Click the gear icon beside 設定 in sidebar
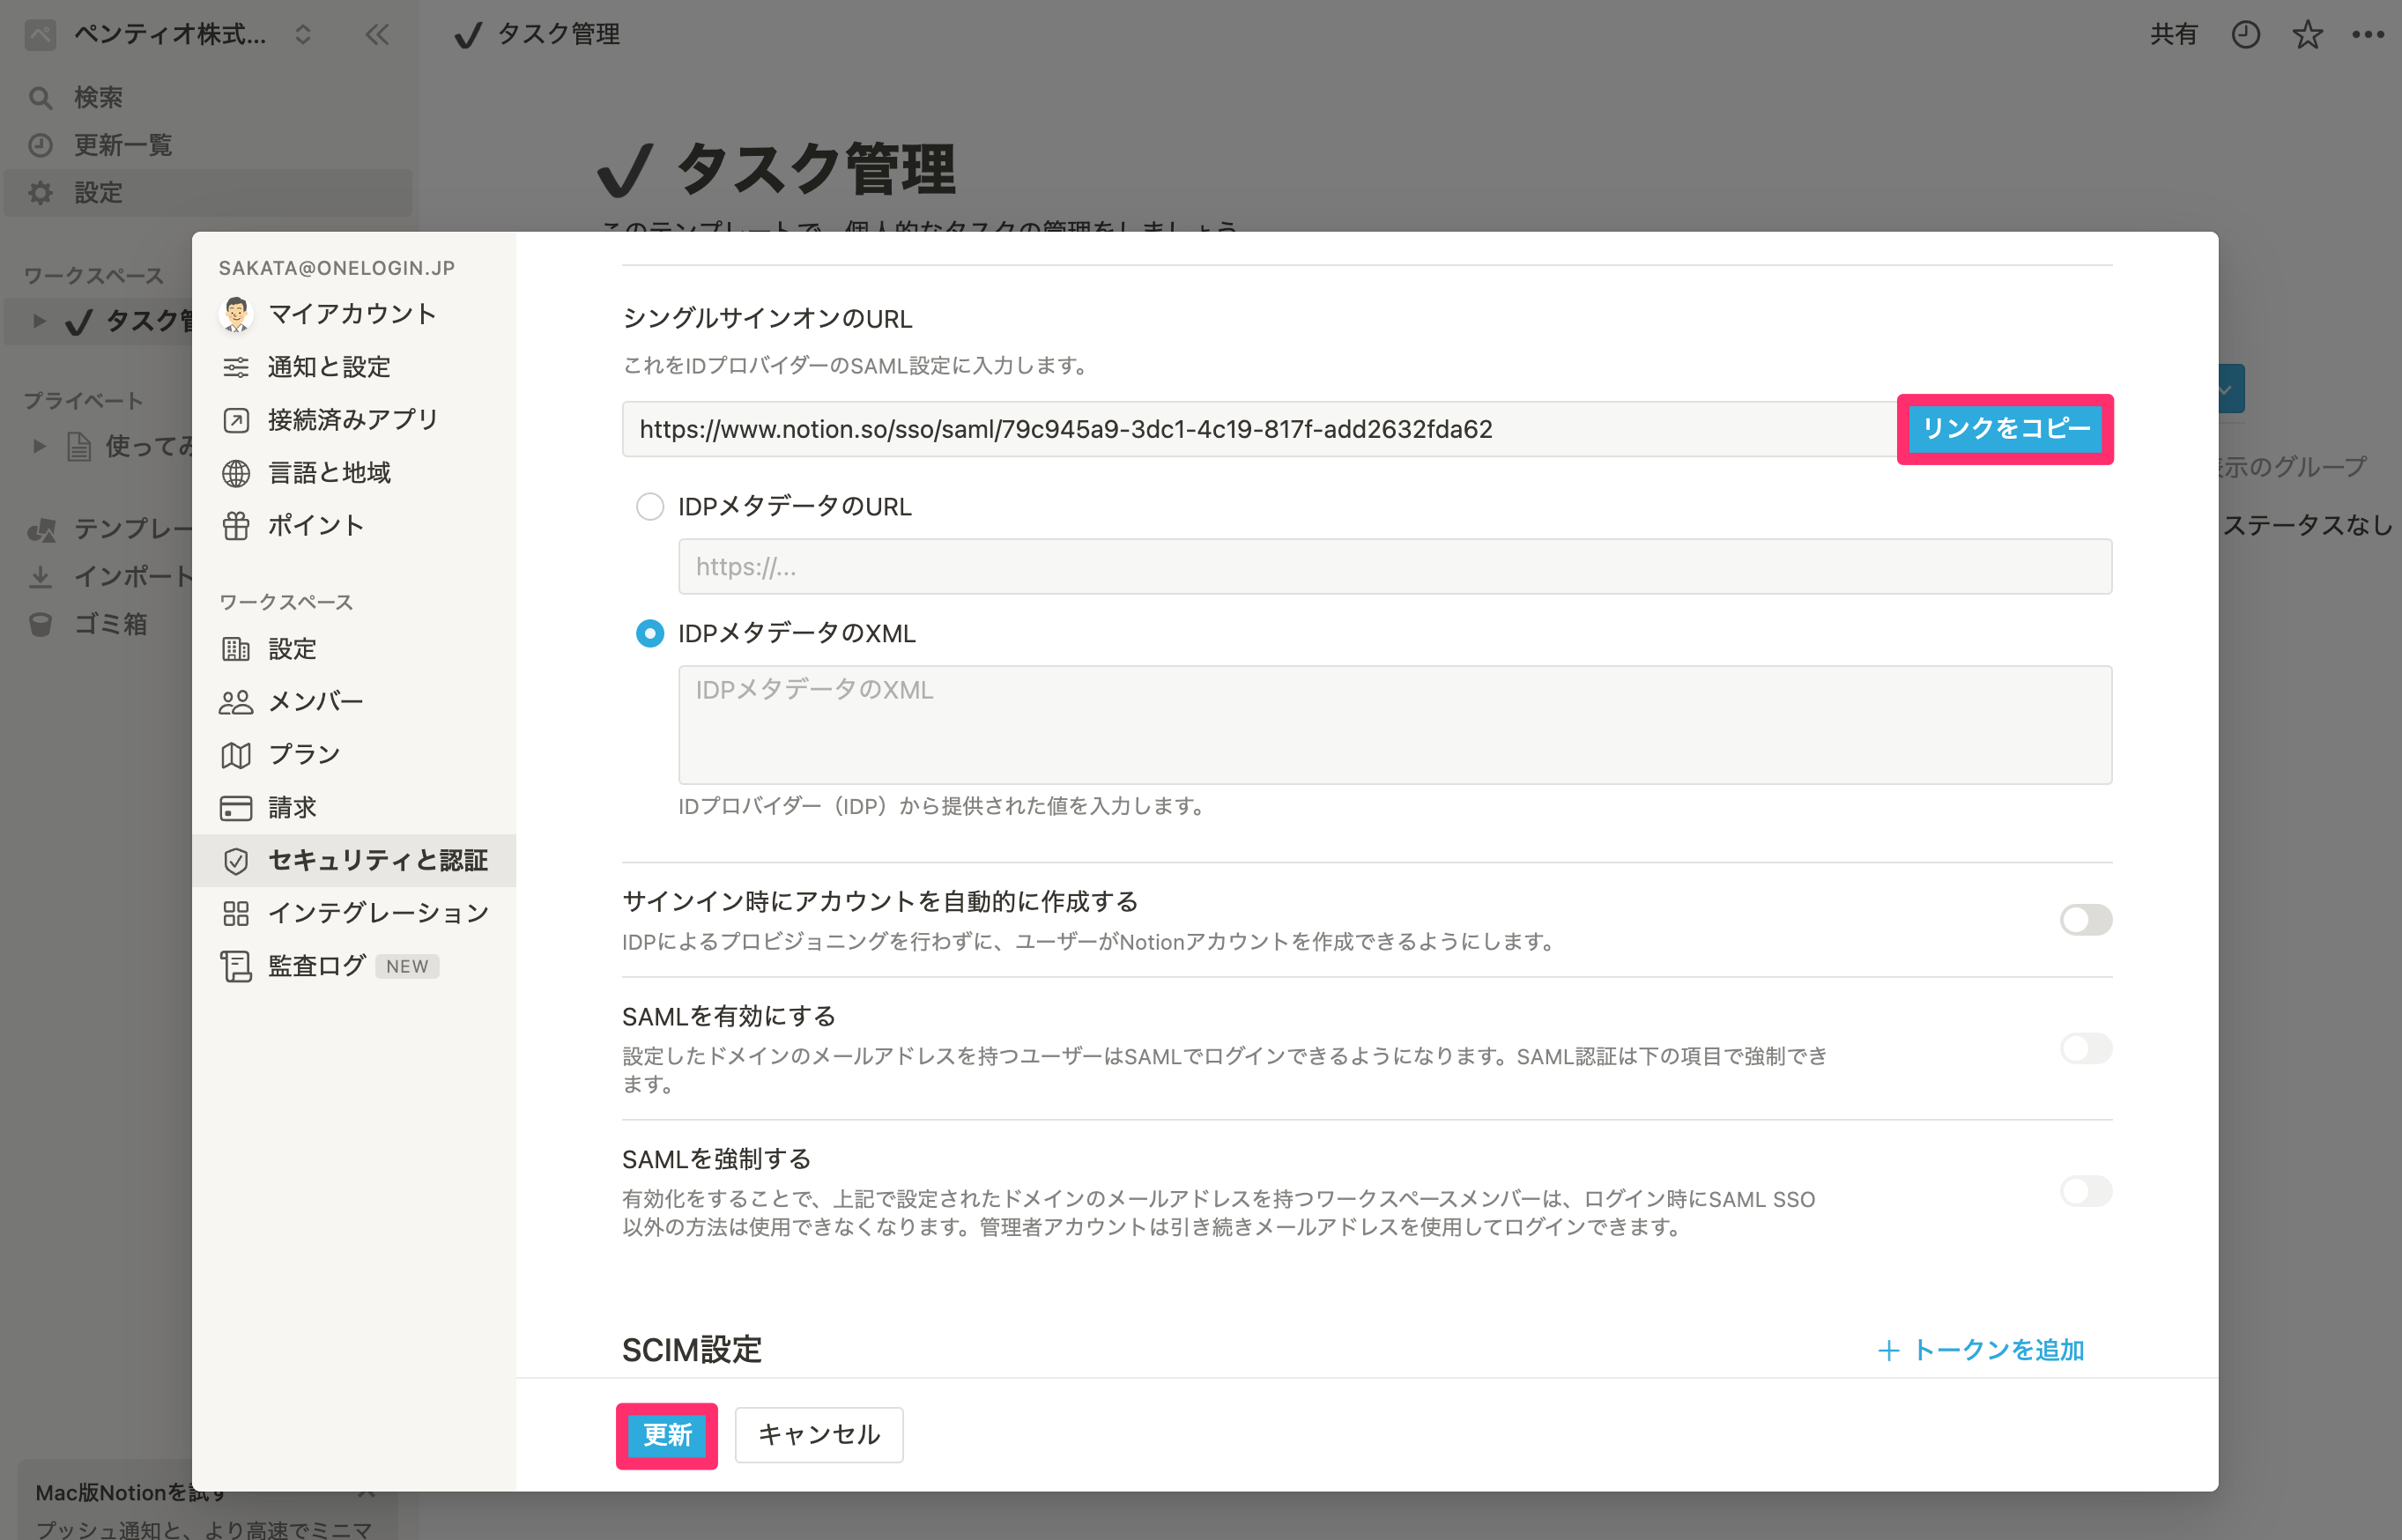Screen dimensions: 2402x1540 (x=40, y=193)
